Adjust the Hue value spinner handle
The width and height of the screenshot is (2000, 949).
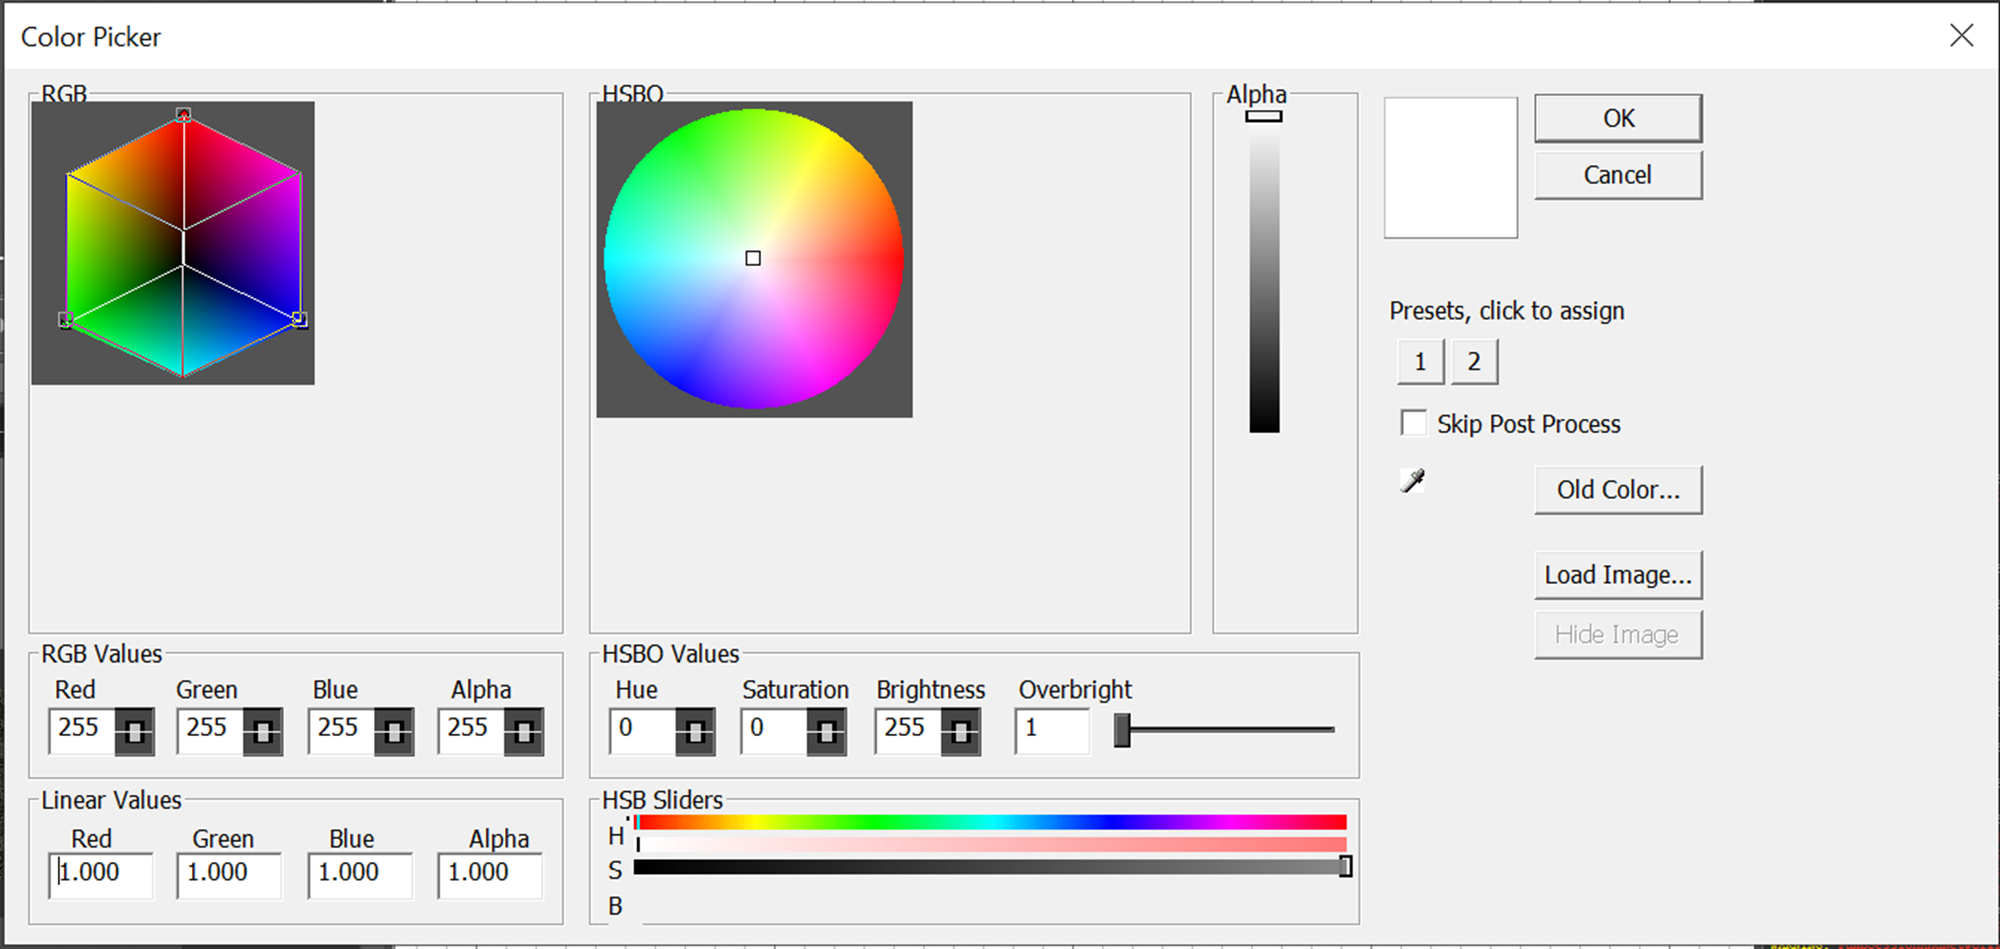pyautogui.click(x=695, y=732)
